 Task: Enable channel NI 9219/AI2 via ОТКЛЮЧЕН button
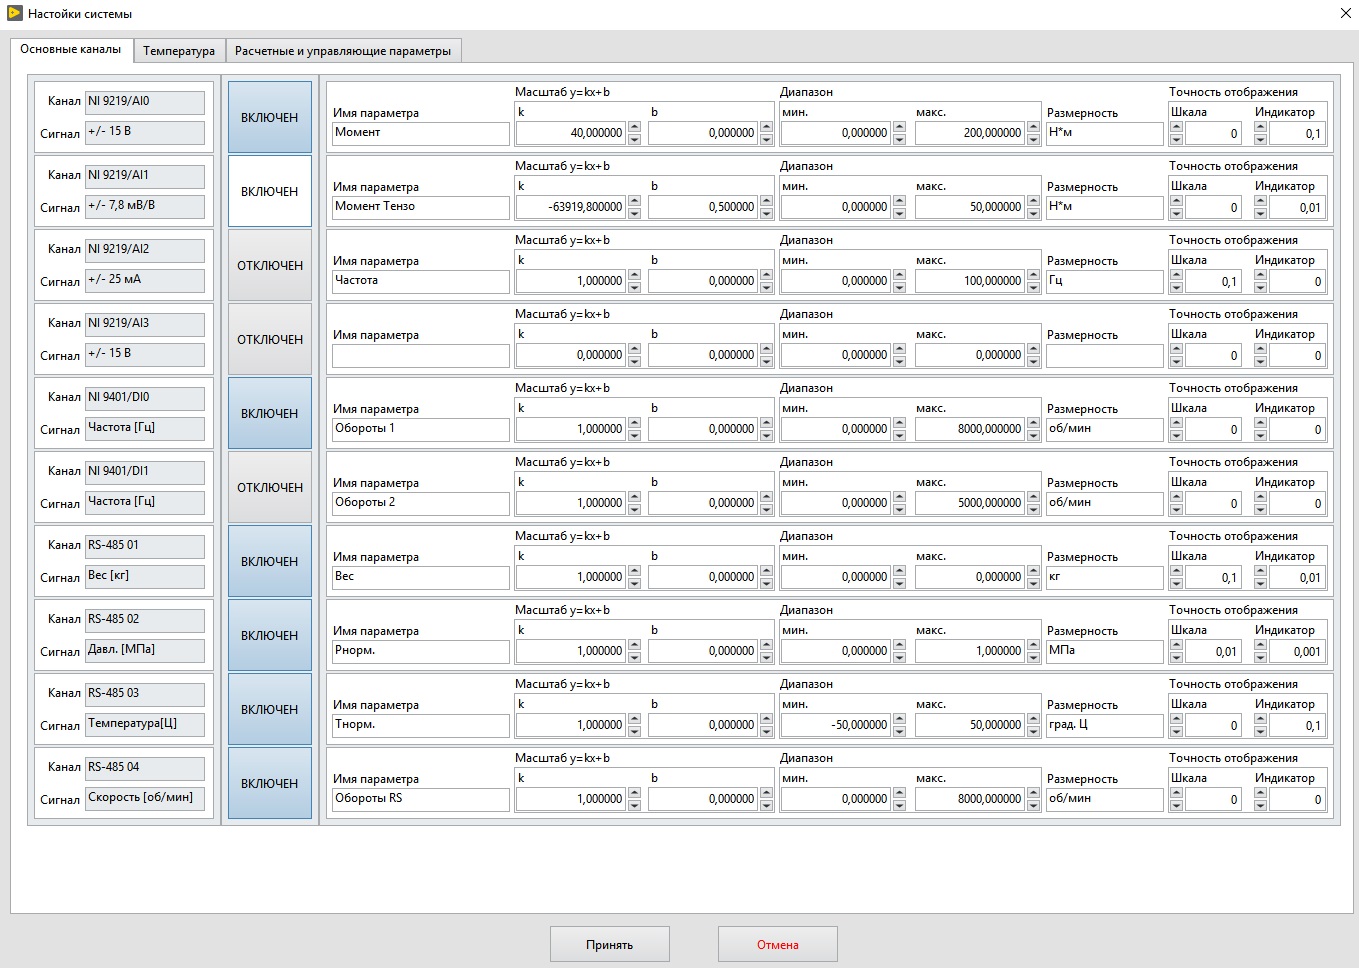(x=270, y=265)
